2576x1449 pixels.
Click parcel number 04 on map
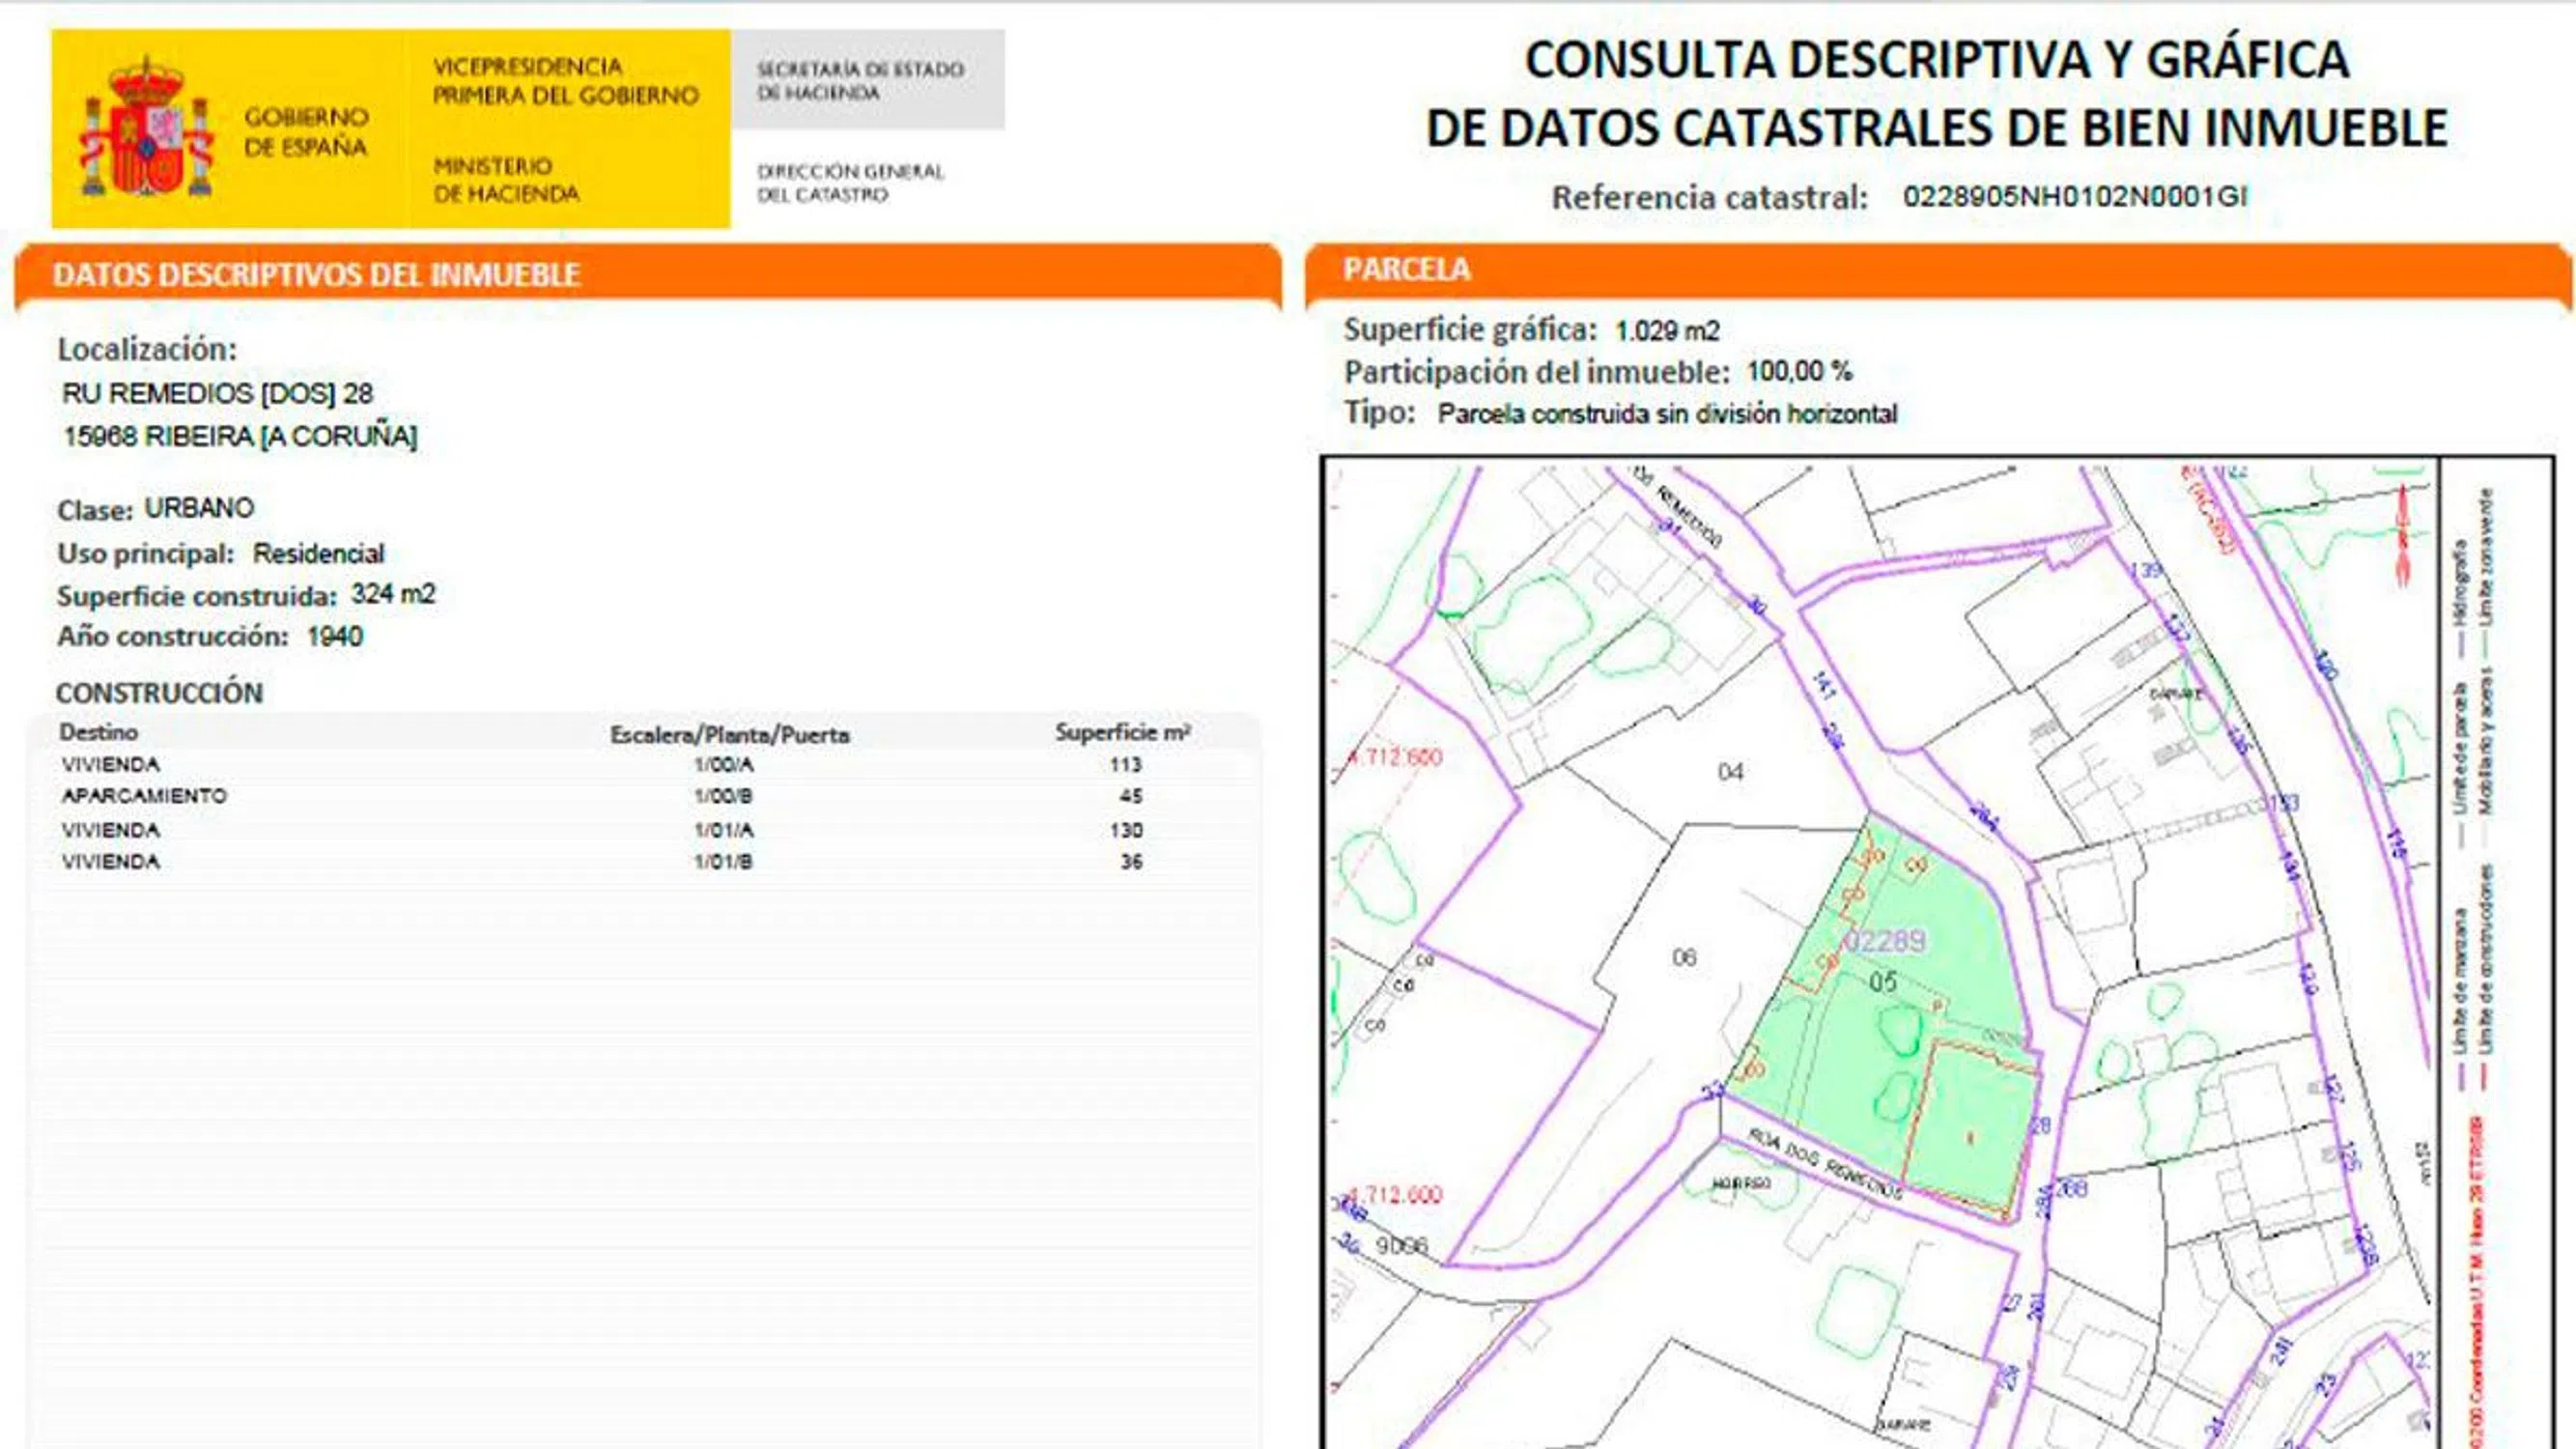[1730, 772]
